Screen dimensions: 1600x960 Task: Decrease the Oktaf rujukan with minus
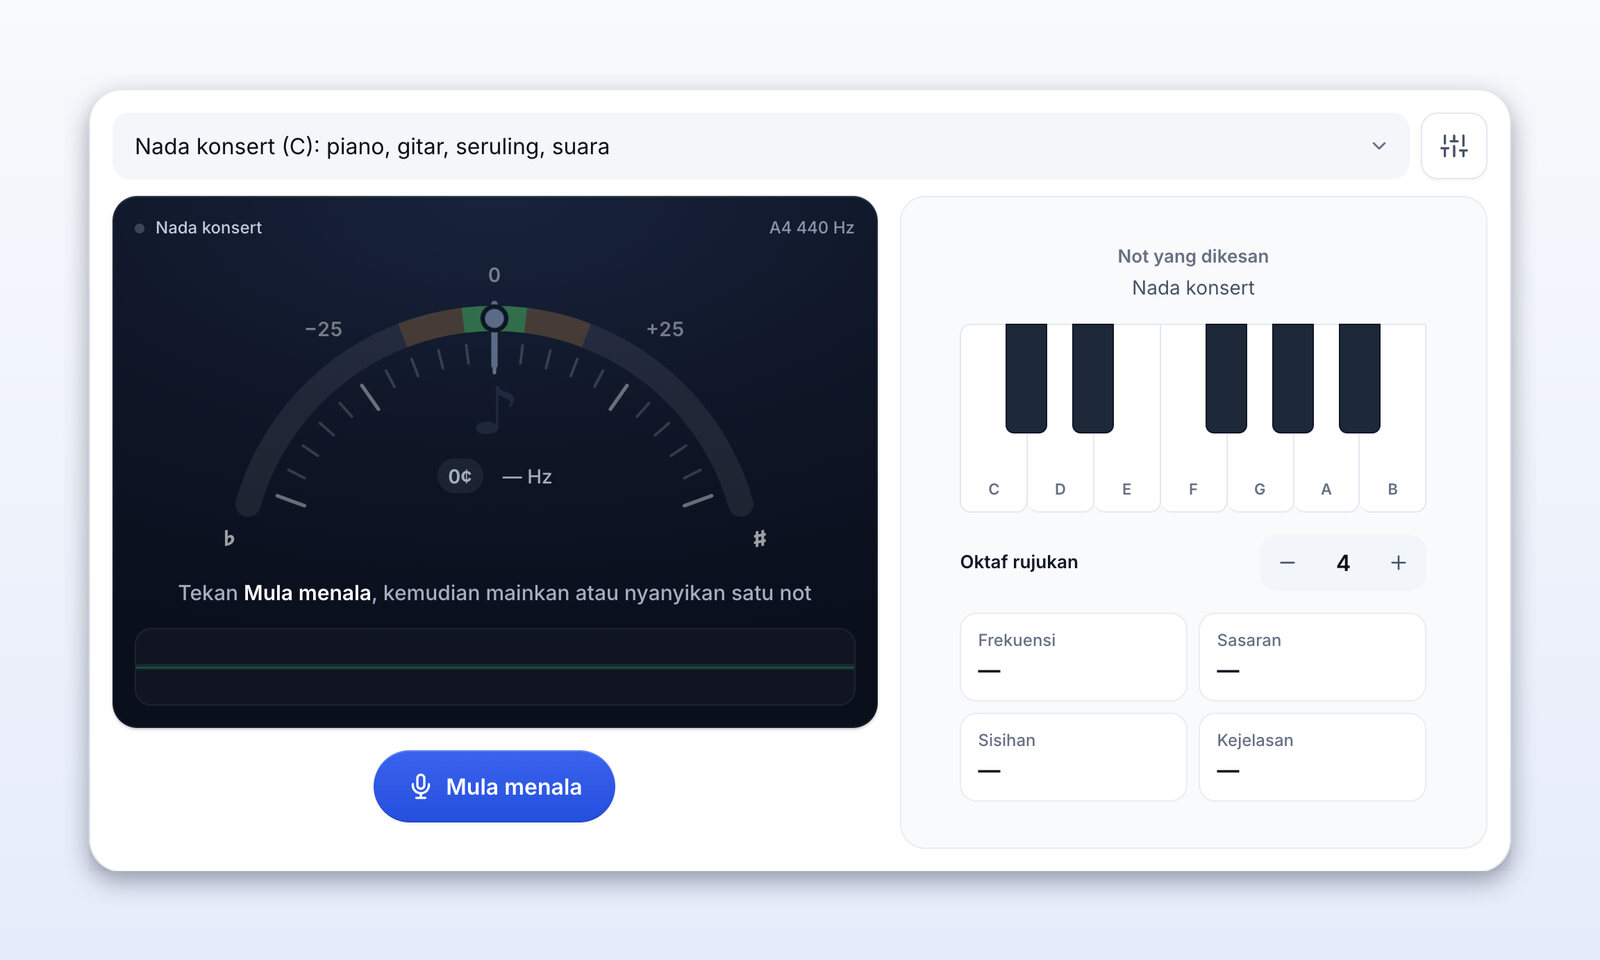point(1287,563)
